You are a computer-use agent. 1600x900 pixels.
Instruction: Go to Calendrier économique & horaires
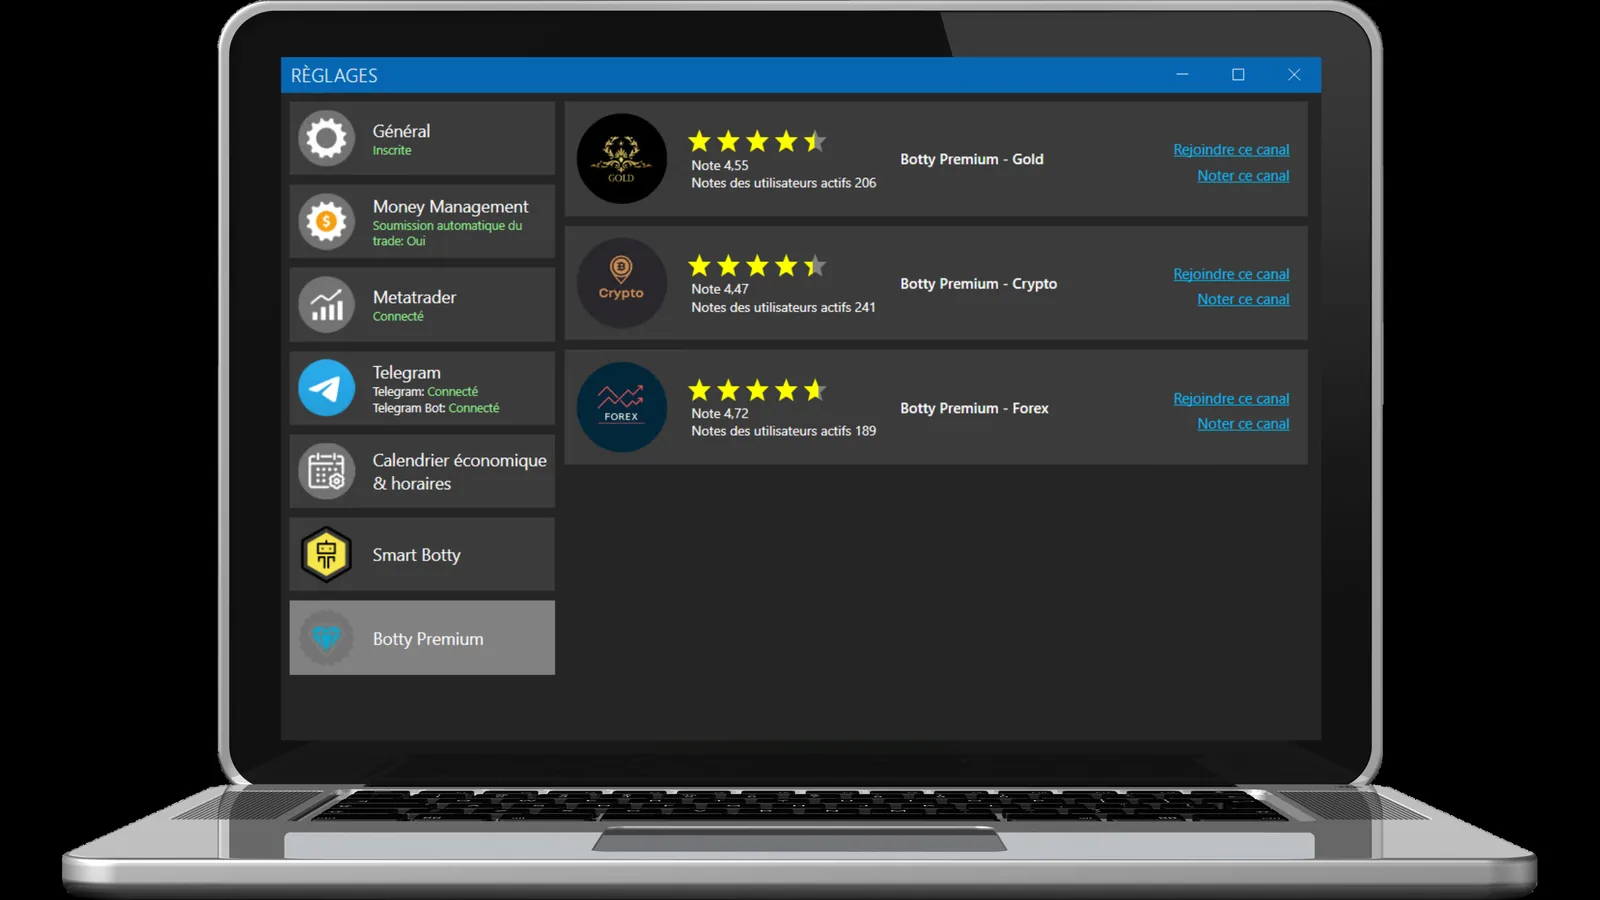point(422,471)
